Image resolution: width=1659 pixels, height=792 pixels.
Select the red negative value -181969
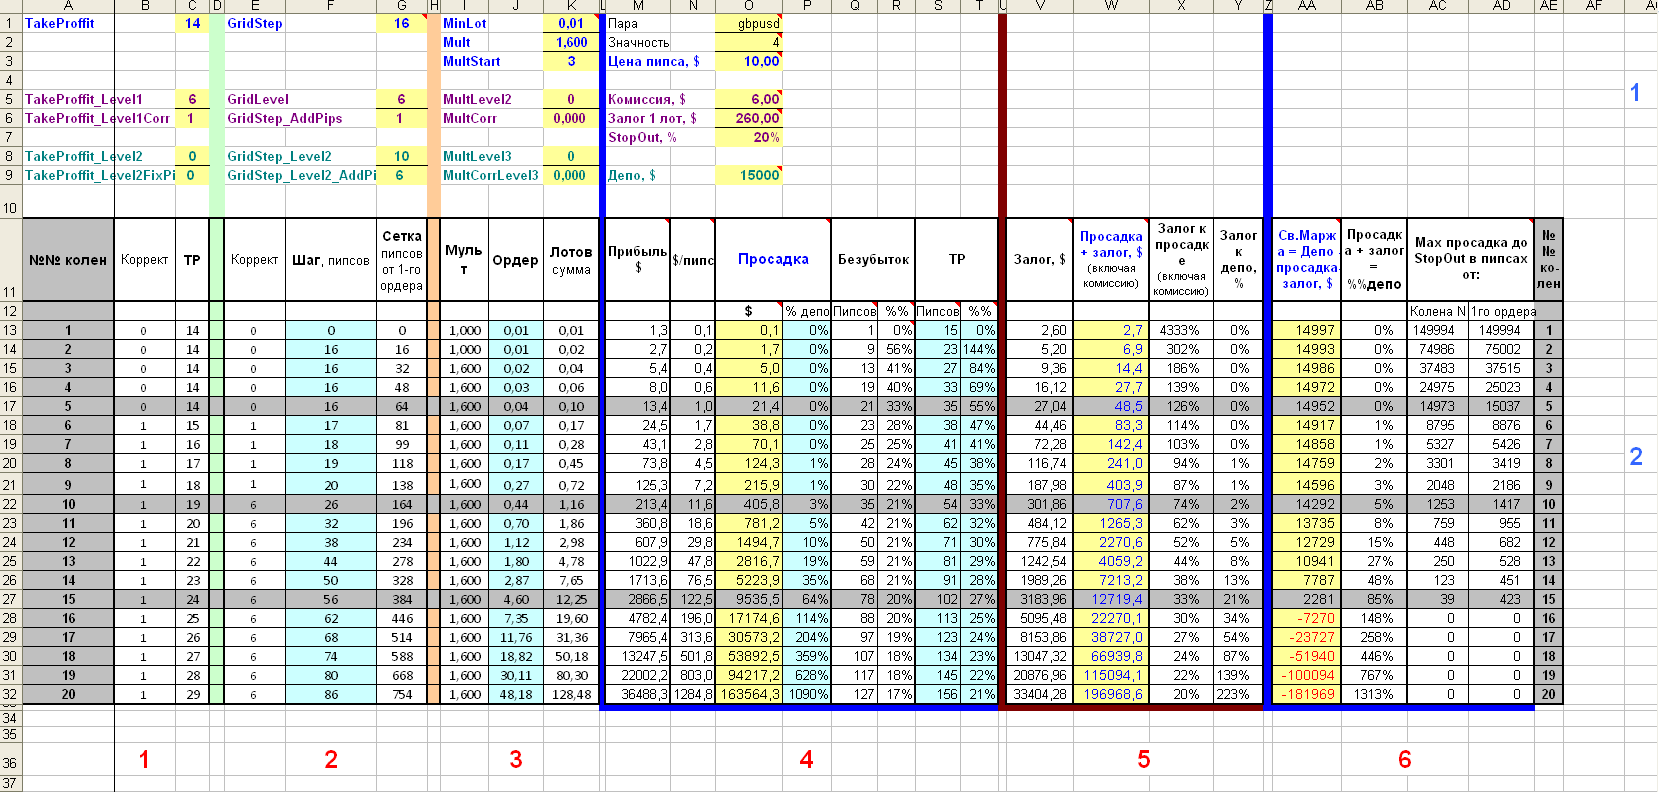click(1307, 694)
